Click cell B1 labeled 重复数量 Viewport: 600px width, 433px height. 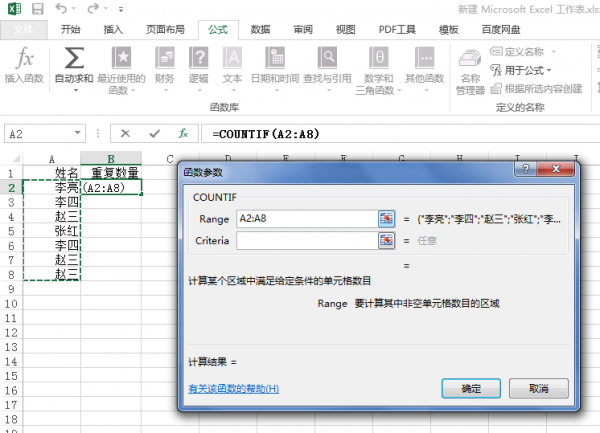coord(111,173)
